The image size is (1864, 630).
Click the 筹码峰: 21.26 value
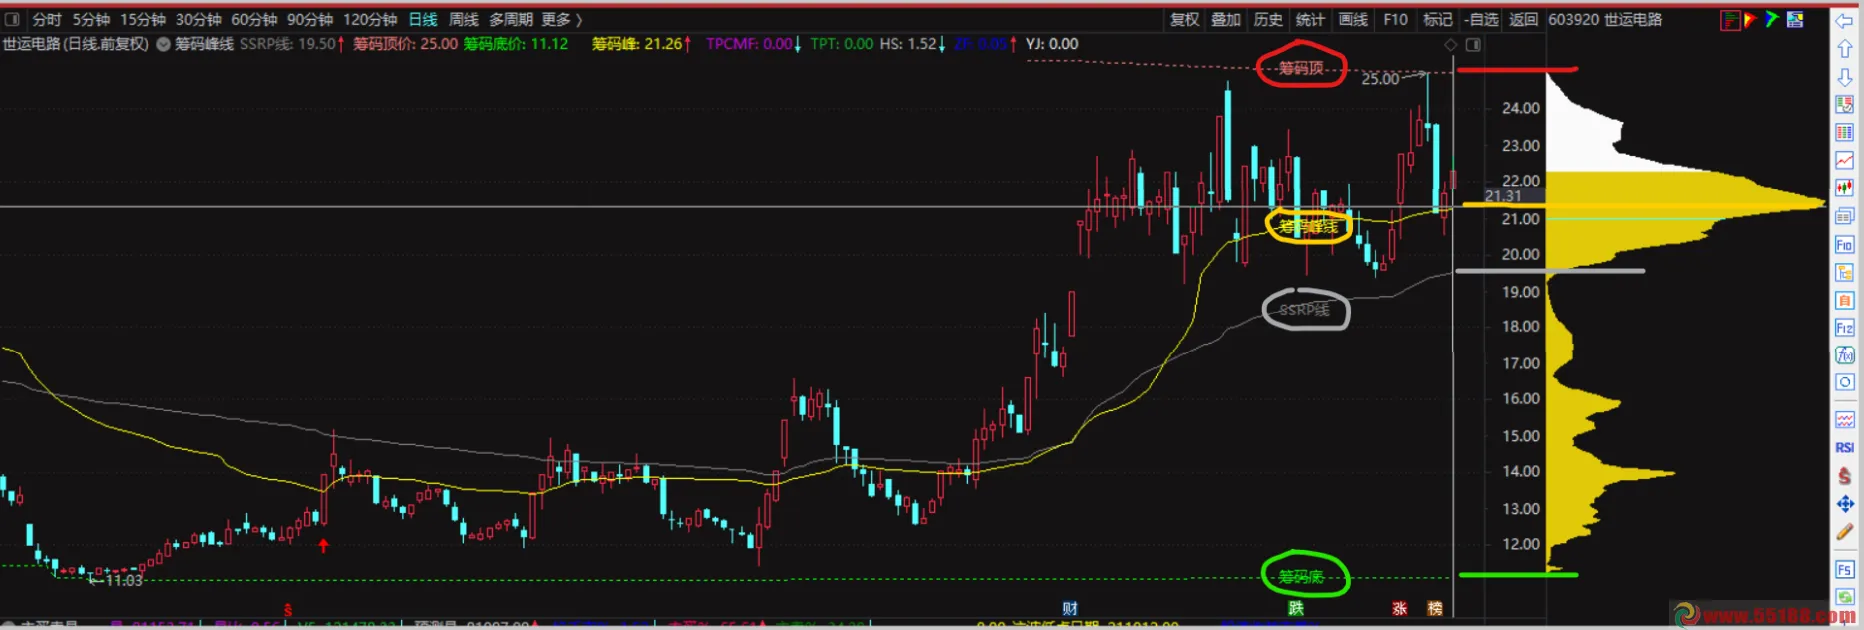(637, 44)
